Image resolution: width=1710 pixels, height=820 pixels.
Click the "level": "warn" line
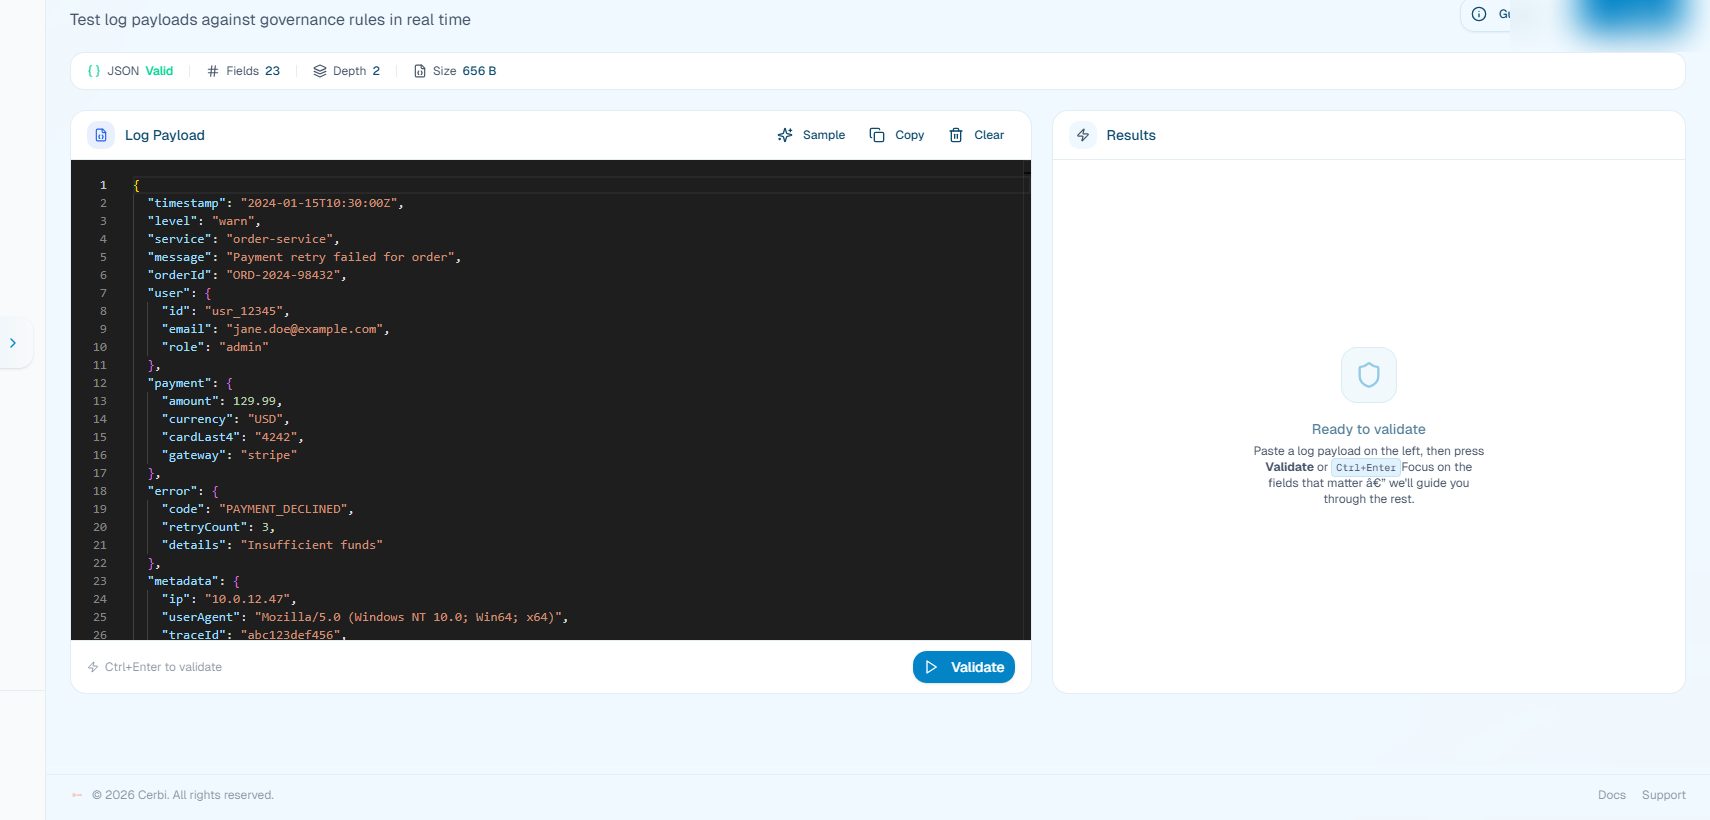tap(204, 221)
